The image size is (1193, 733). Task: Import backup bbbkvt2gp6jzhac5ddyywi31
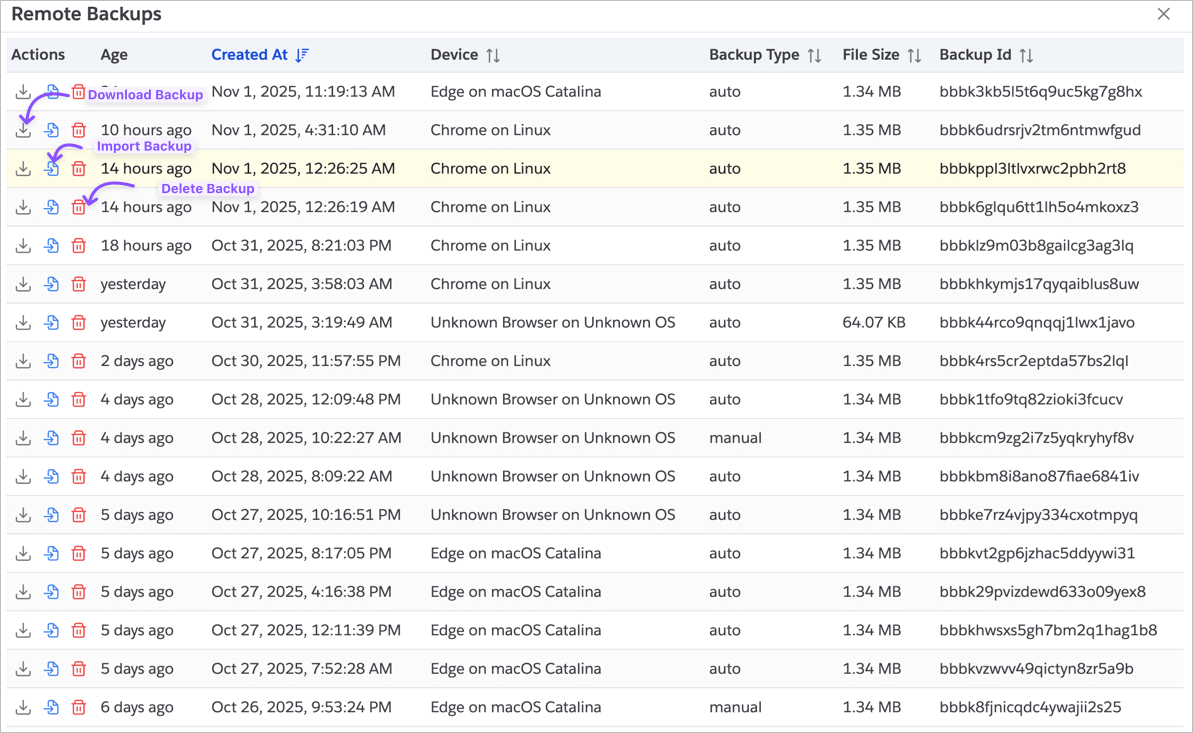pyautogui.click(x=51, y=553)
